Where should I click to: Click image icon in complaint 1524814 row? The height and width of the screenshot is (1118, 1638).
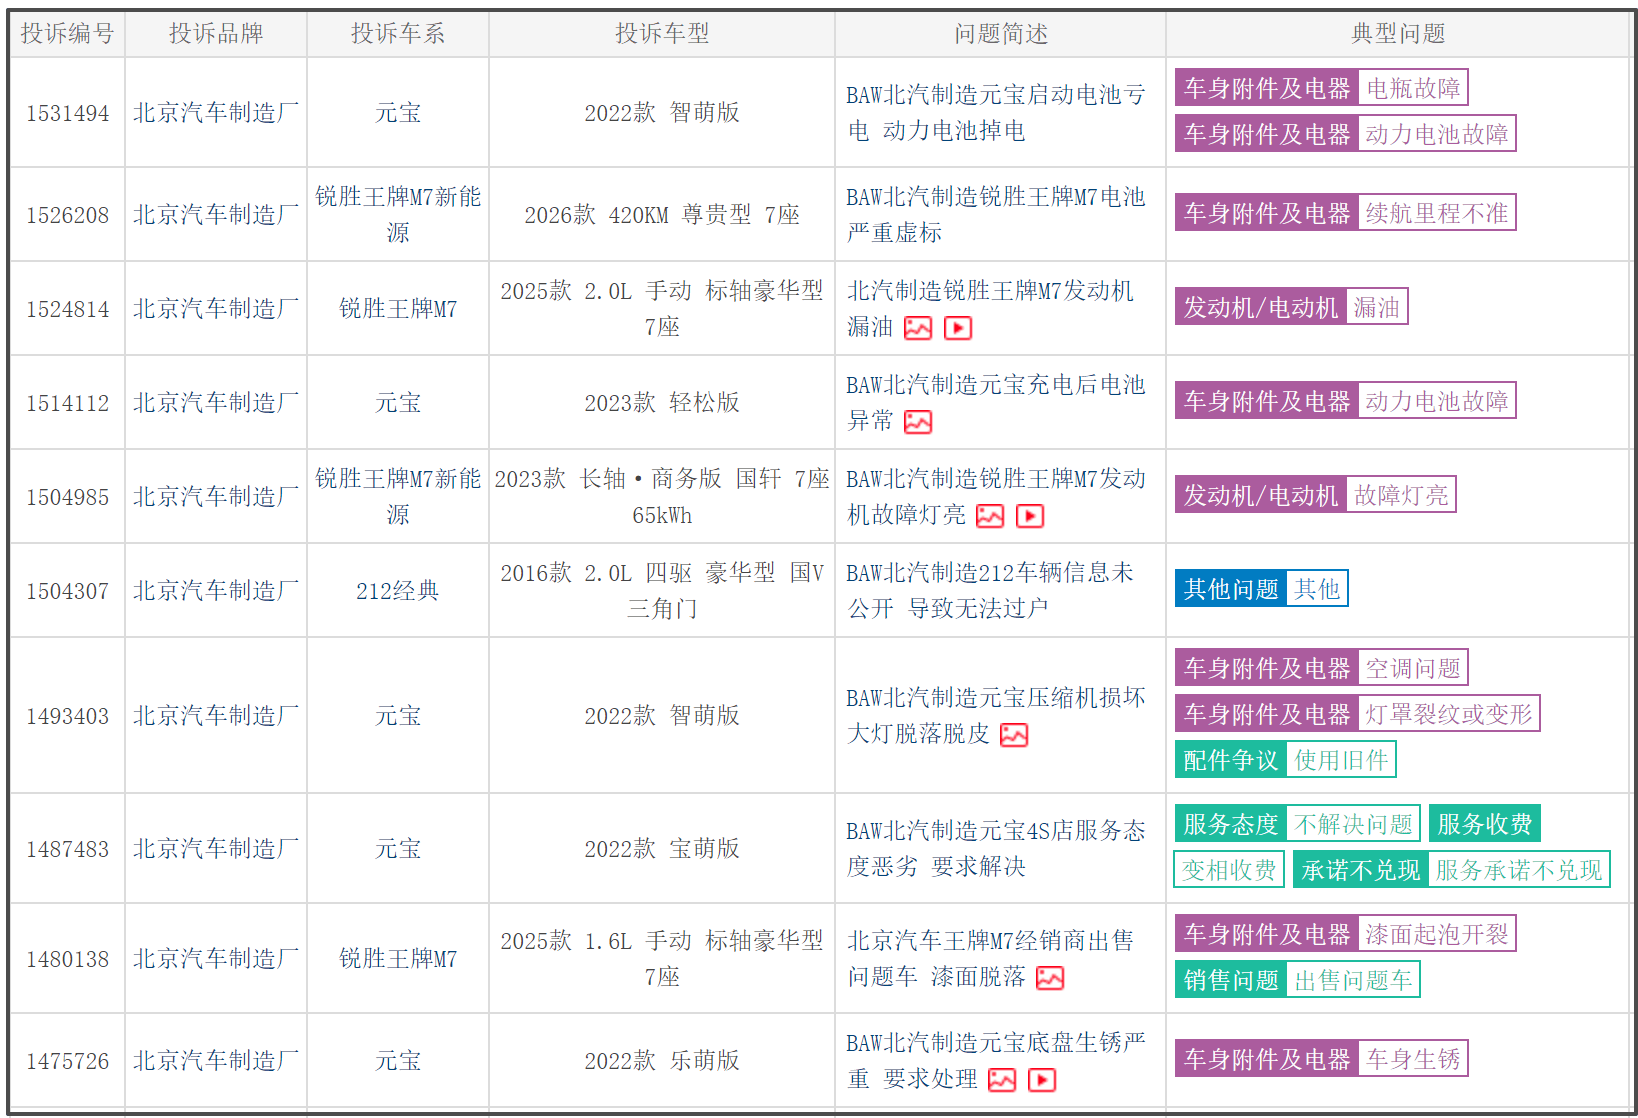pyautogui.click(x=917, y=328)
